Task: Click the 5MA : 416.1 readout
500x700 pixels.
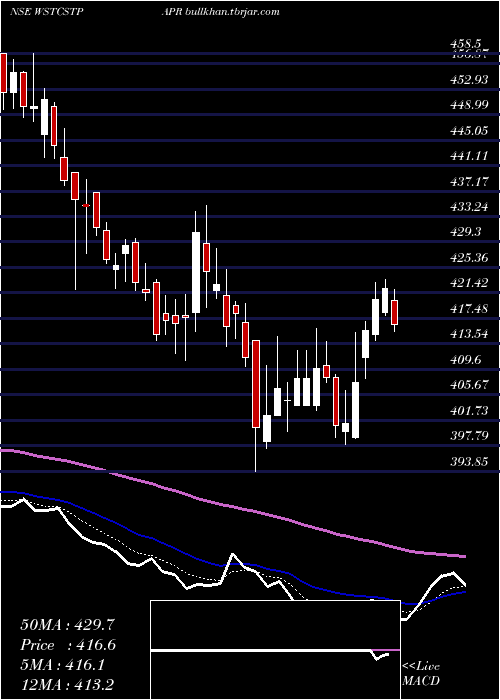Action: (62, 665)
